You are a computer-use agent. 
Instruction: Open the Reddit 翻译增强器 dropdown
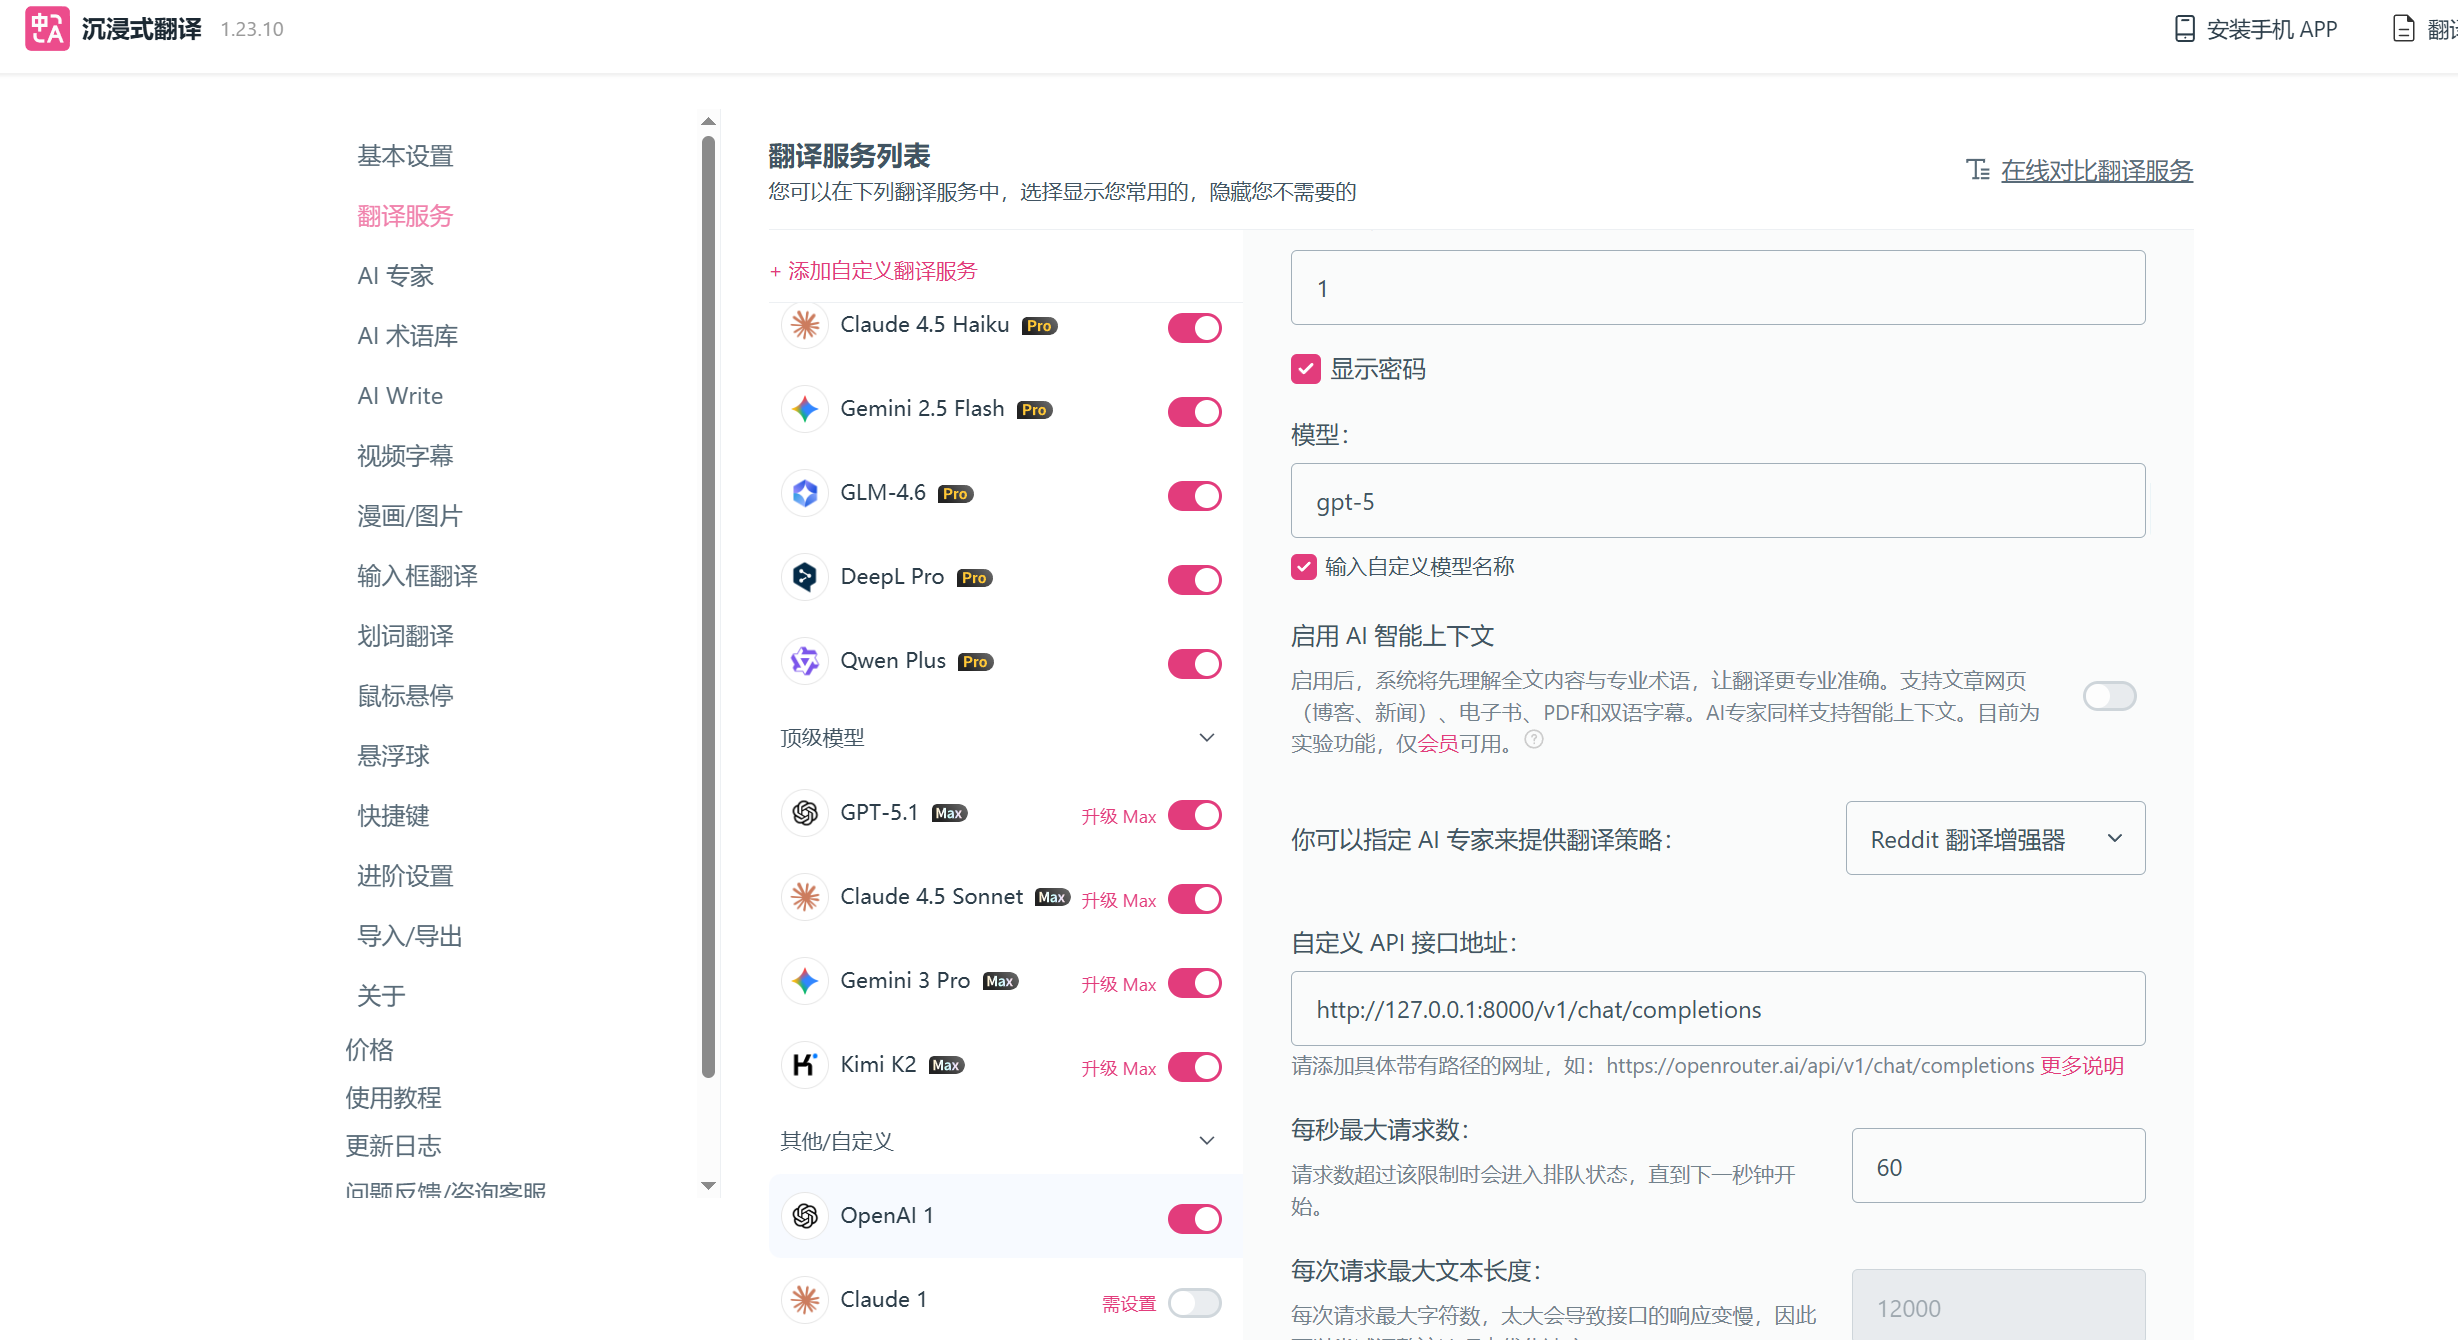1994,839
